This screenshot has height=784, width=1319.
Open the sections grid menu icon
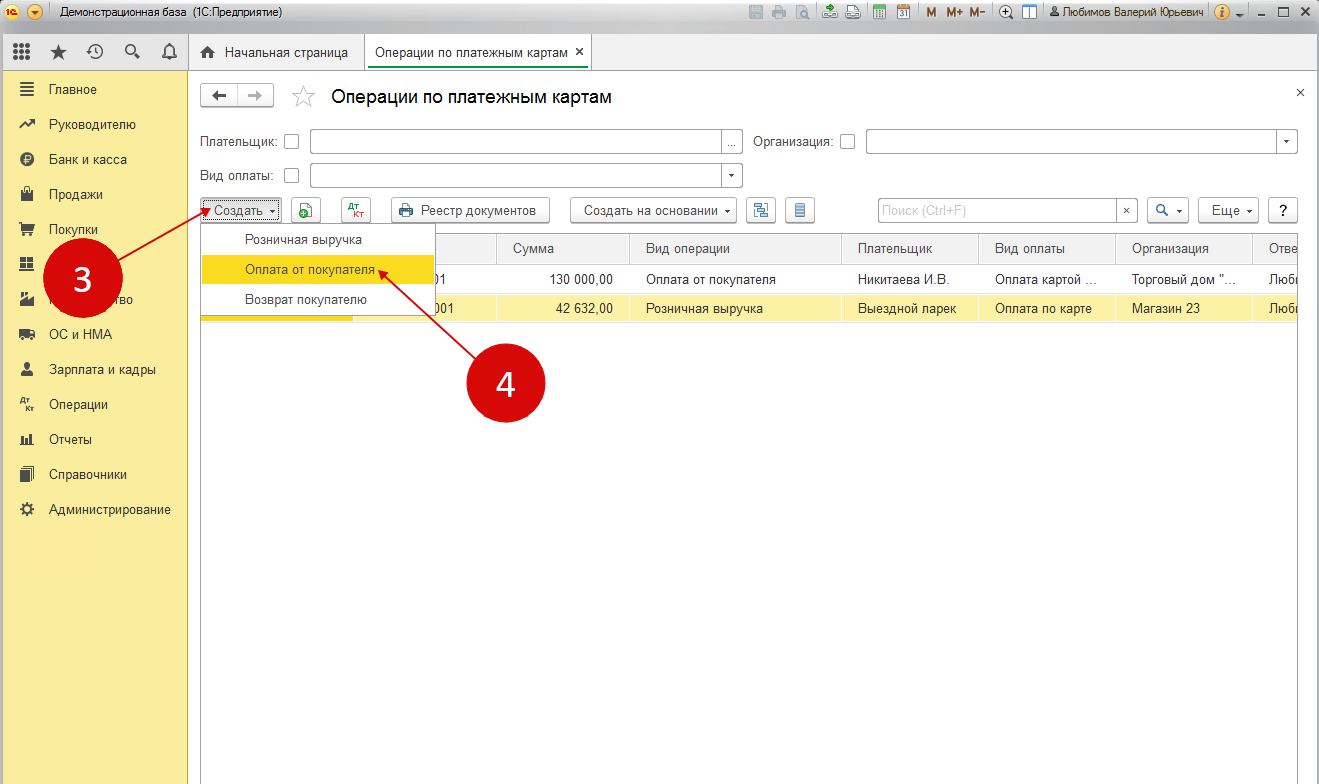[21, 52]
